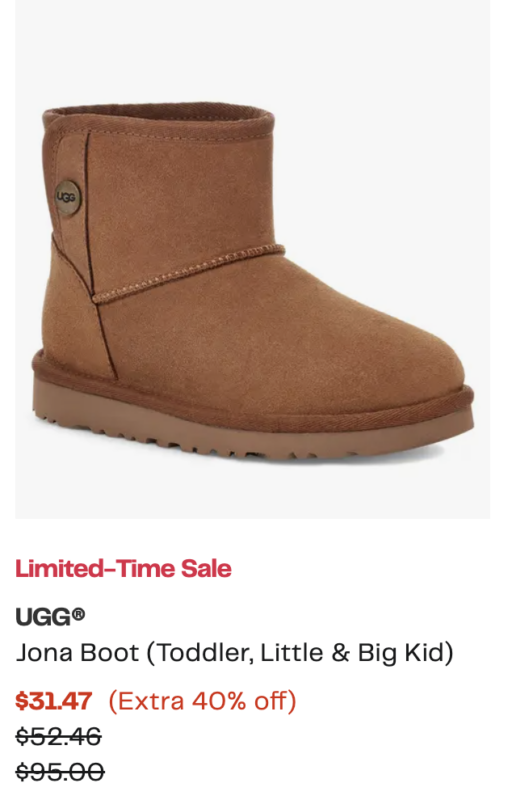Click the Limited-Time Sale label
The height and width of the screenshot is (800, 512).
[x=123, y=568]
